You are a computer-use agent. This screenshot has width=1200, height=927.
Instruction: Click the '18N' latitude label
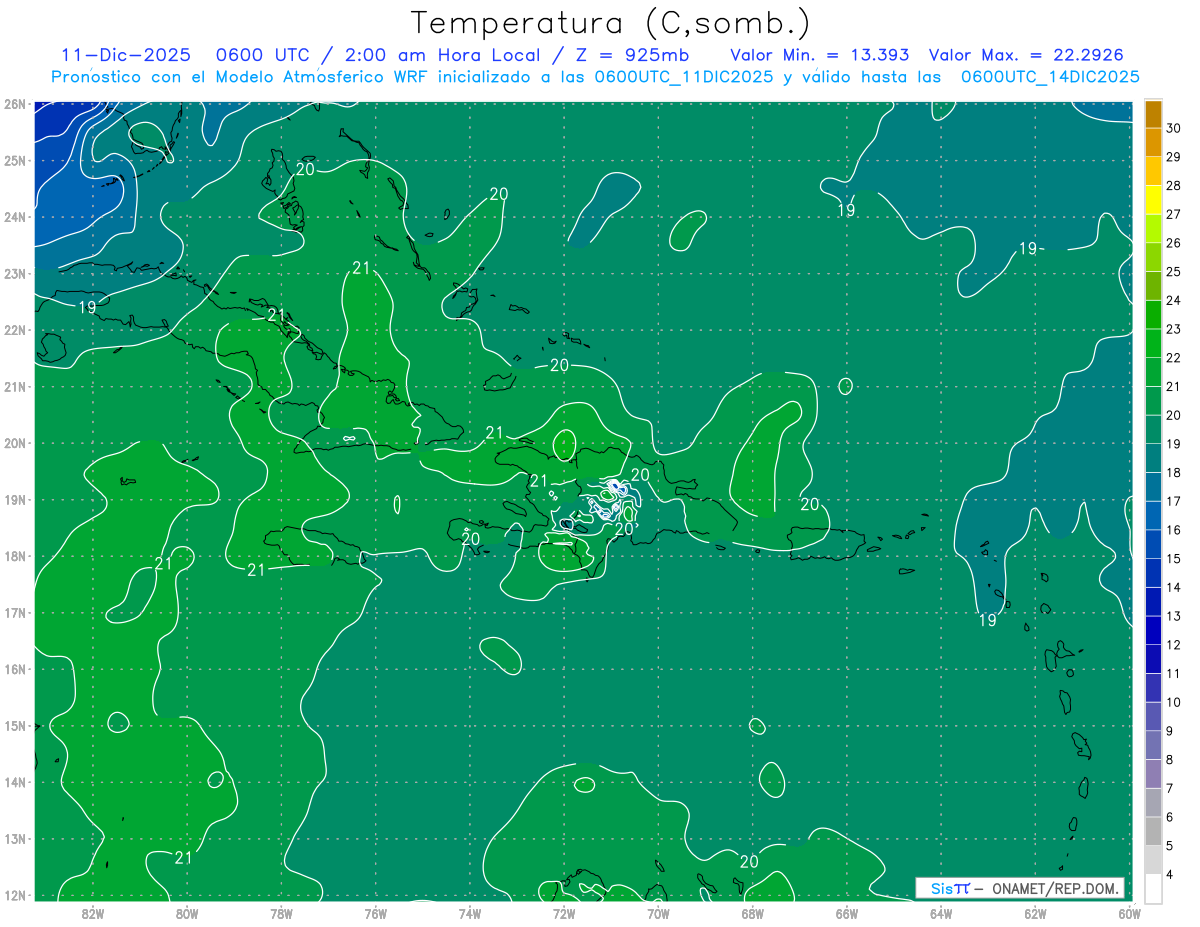point(14,556)
